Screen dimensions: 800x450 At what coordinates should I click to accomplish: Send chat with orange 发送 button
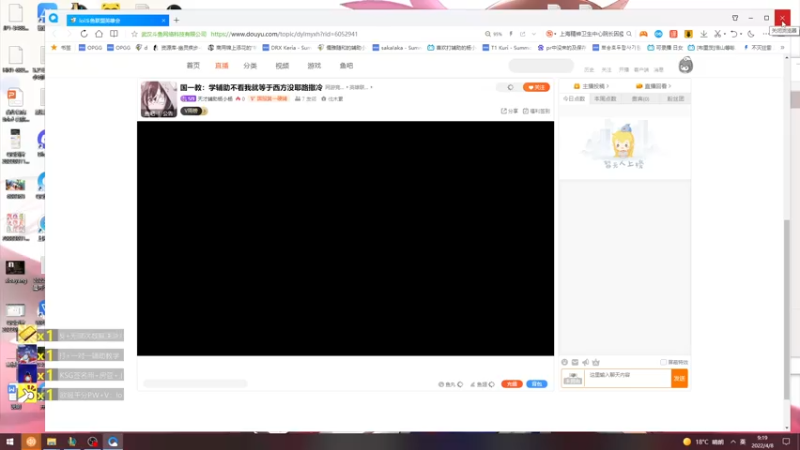679,379
